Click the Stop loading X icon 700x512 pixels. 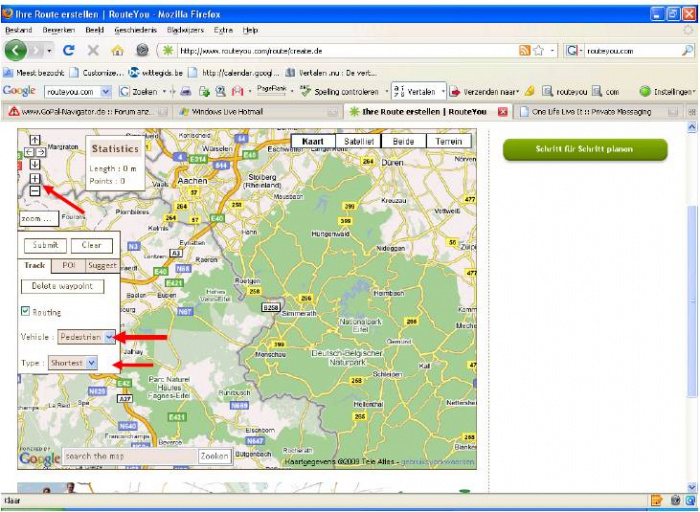tap(93, 50)
